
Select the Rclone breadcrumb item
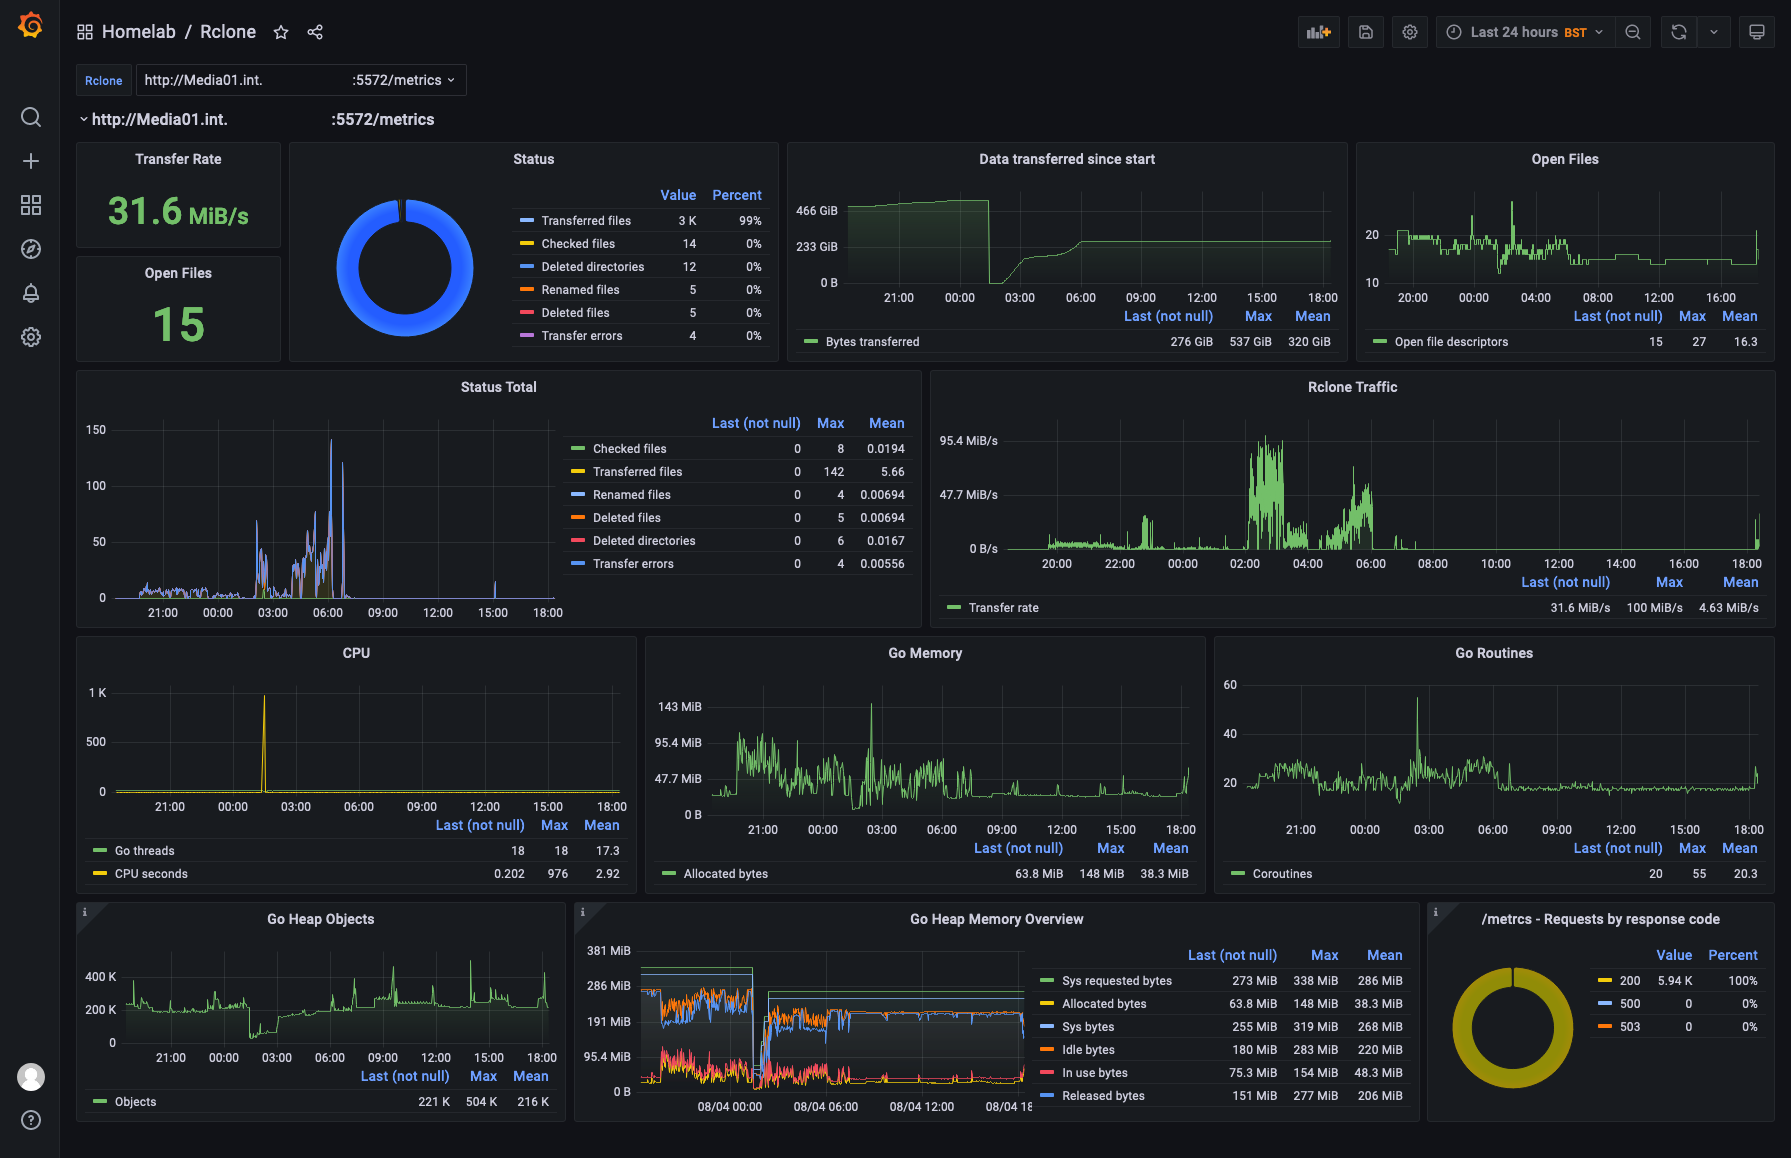(x=228, y=31)
